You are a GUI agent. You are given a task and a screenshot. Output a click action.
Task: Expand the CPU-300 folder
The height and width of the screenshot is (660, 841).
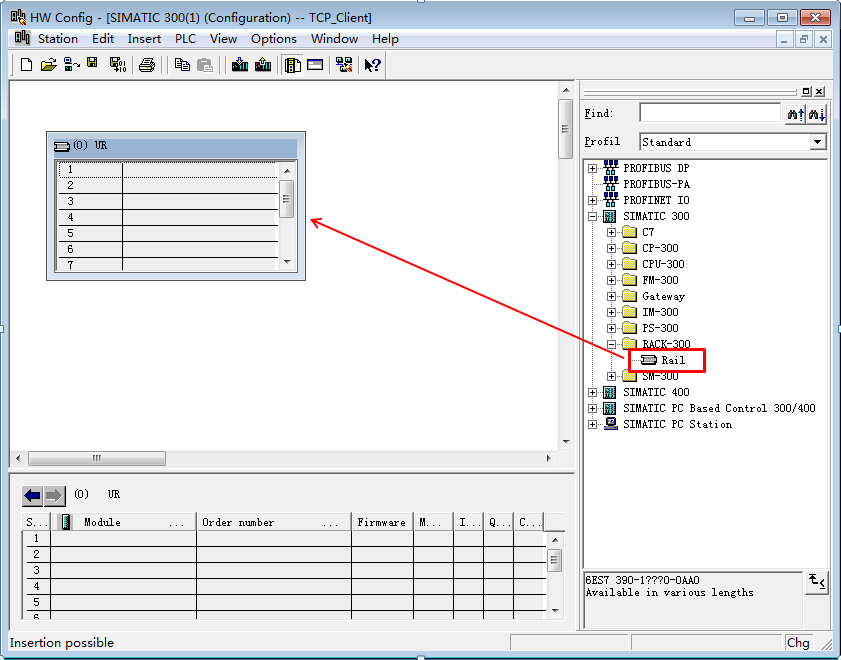(x=611, y=264)
